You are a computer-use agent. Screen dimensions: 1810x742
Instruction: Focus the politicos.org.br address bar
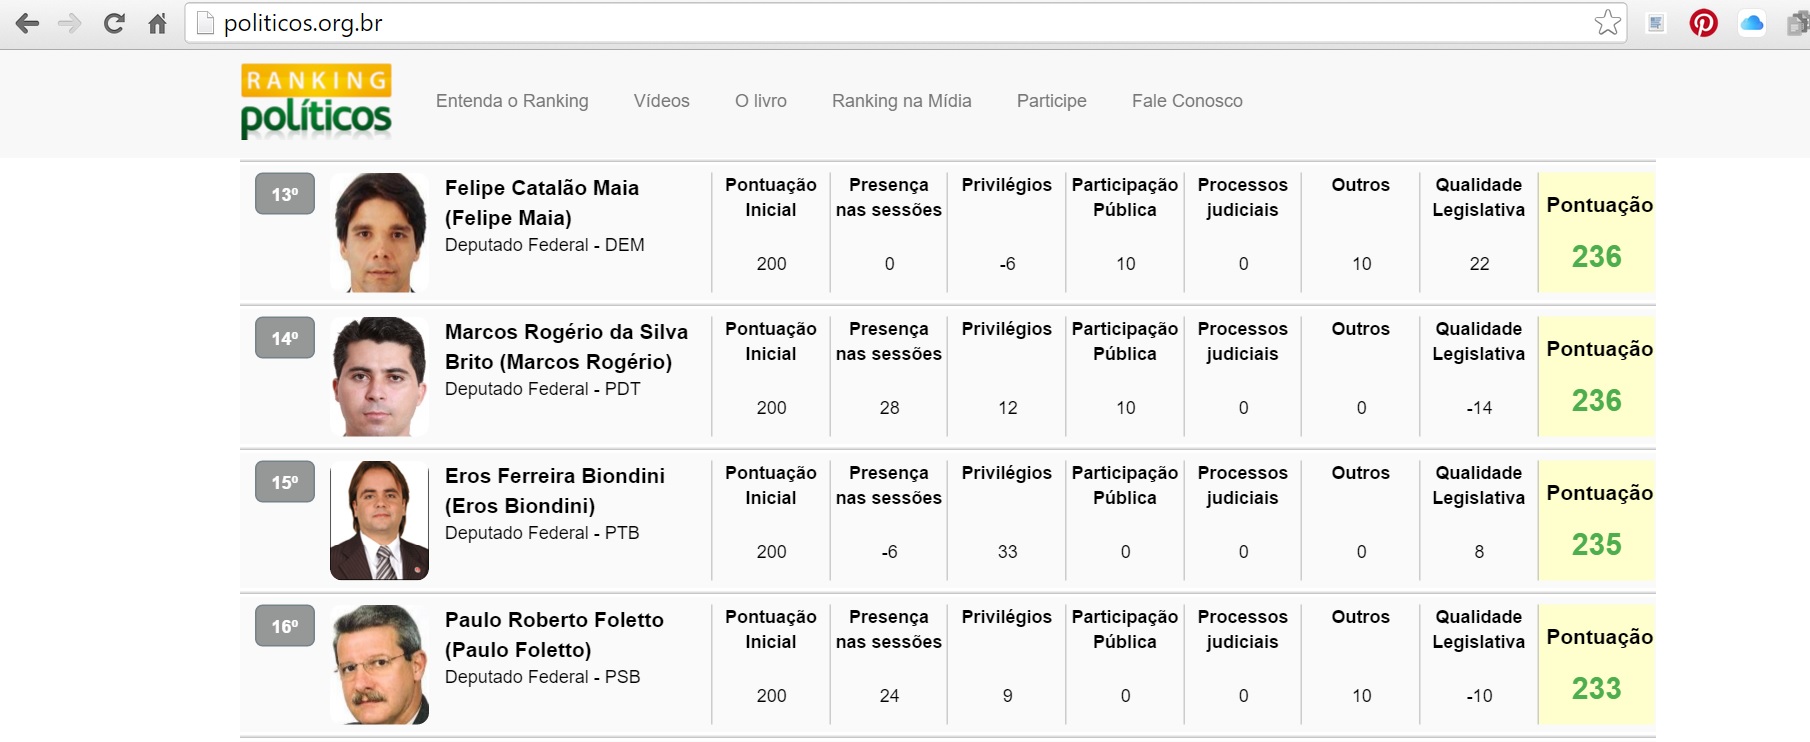tap(890, 23)
